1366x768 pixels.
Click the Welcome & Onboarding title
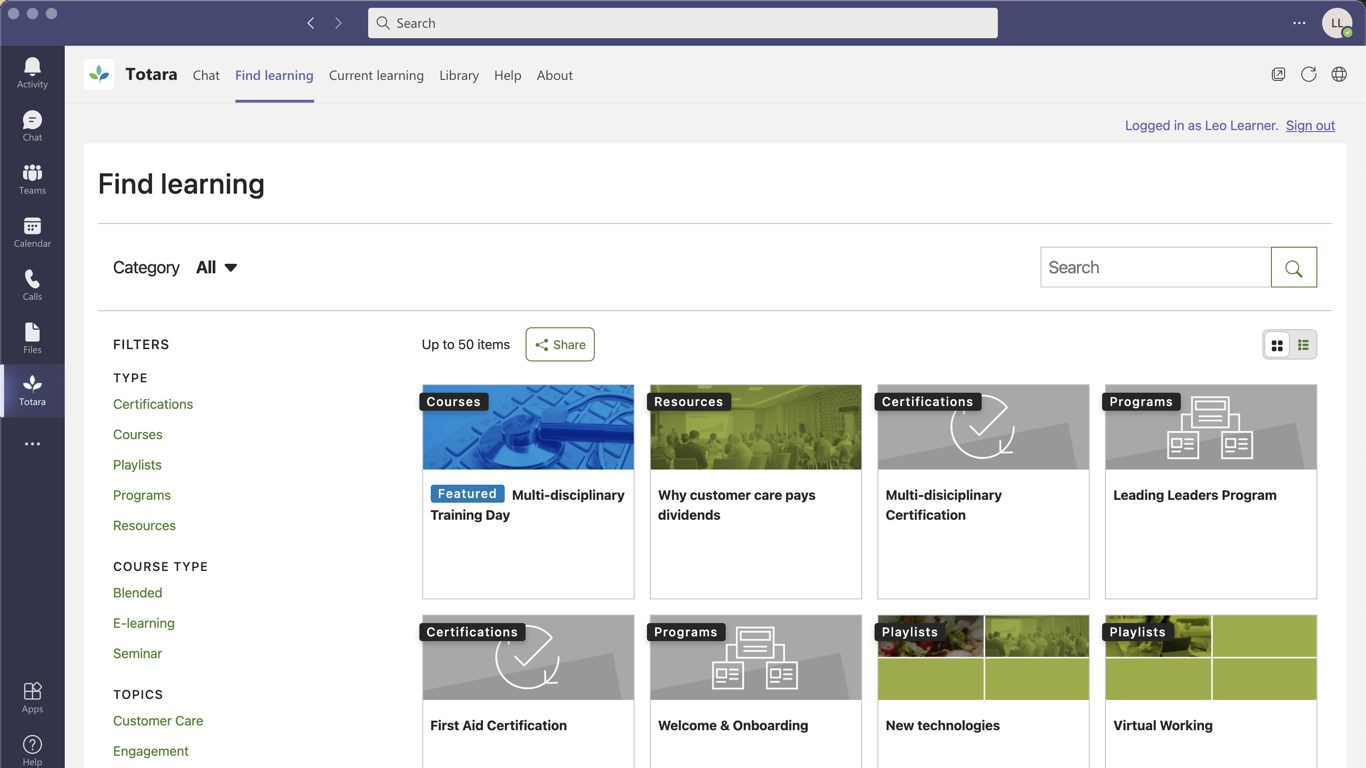tap(733, 725)
